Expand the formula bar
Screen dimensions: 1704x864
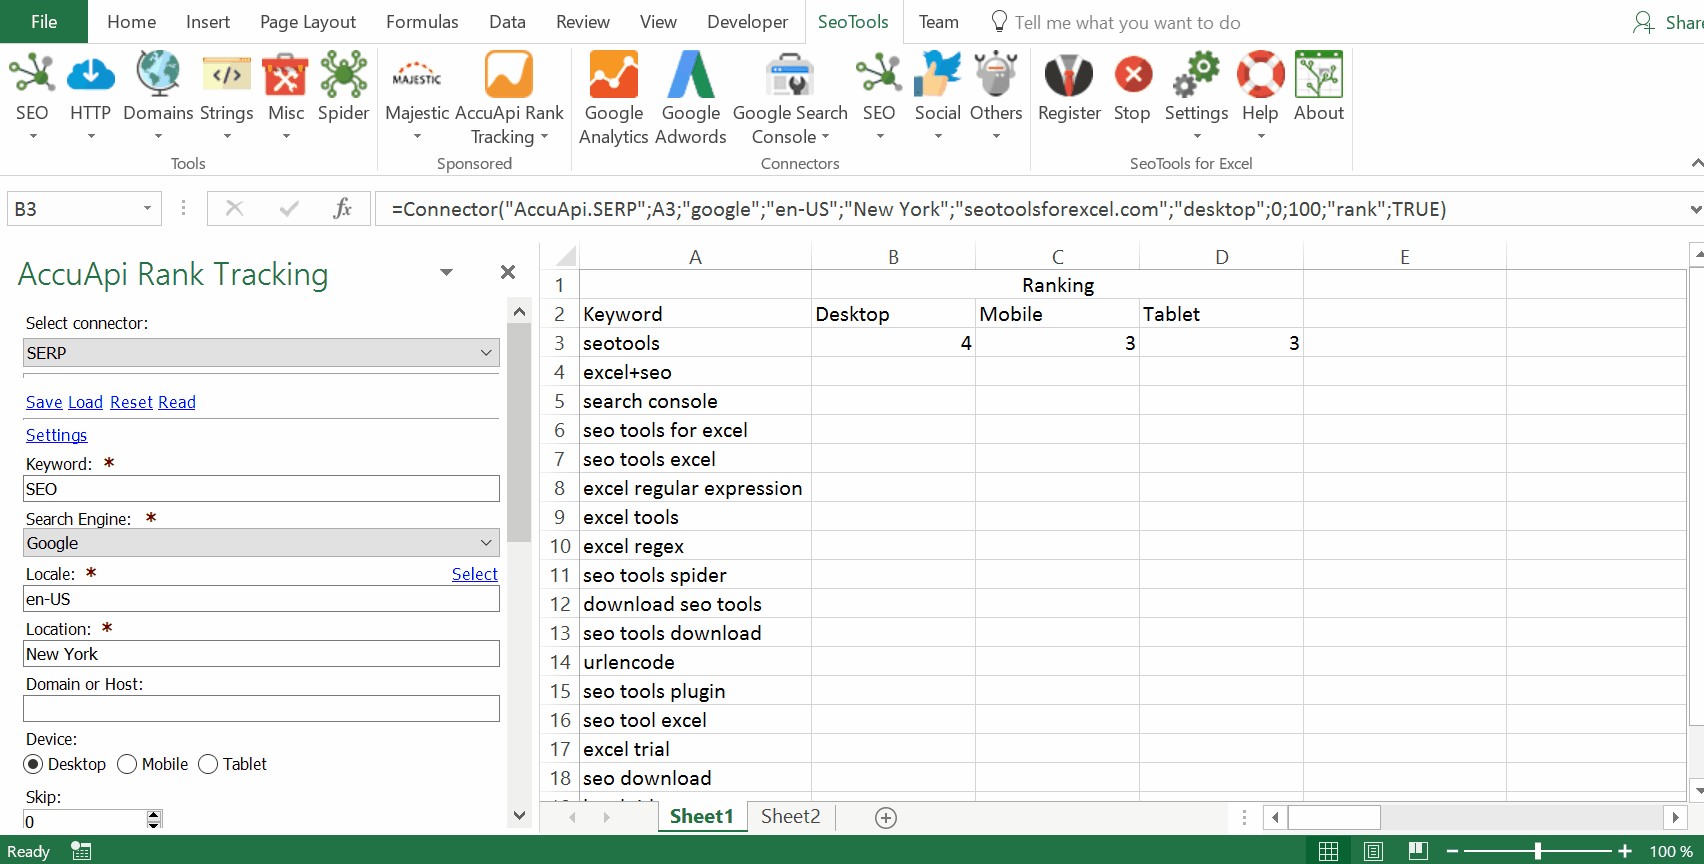point(1695,209)
